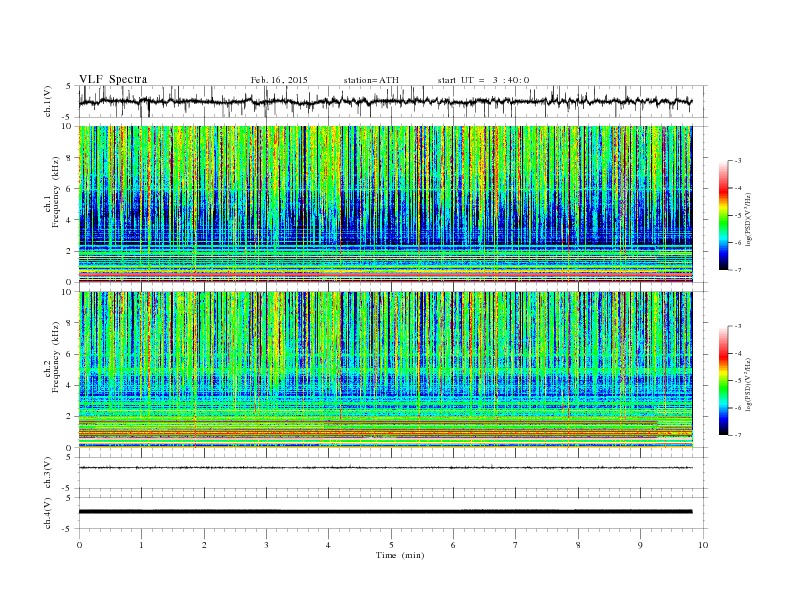Image resolution: width=792 pixels, height=612 pixels.
Task: Click the "4" minute tick label
Action: [328, 545]
